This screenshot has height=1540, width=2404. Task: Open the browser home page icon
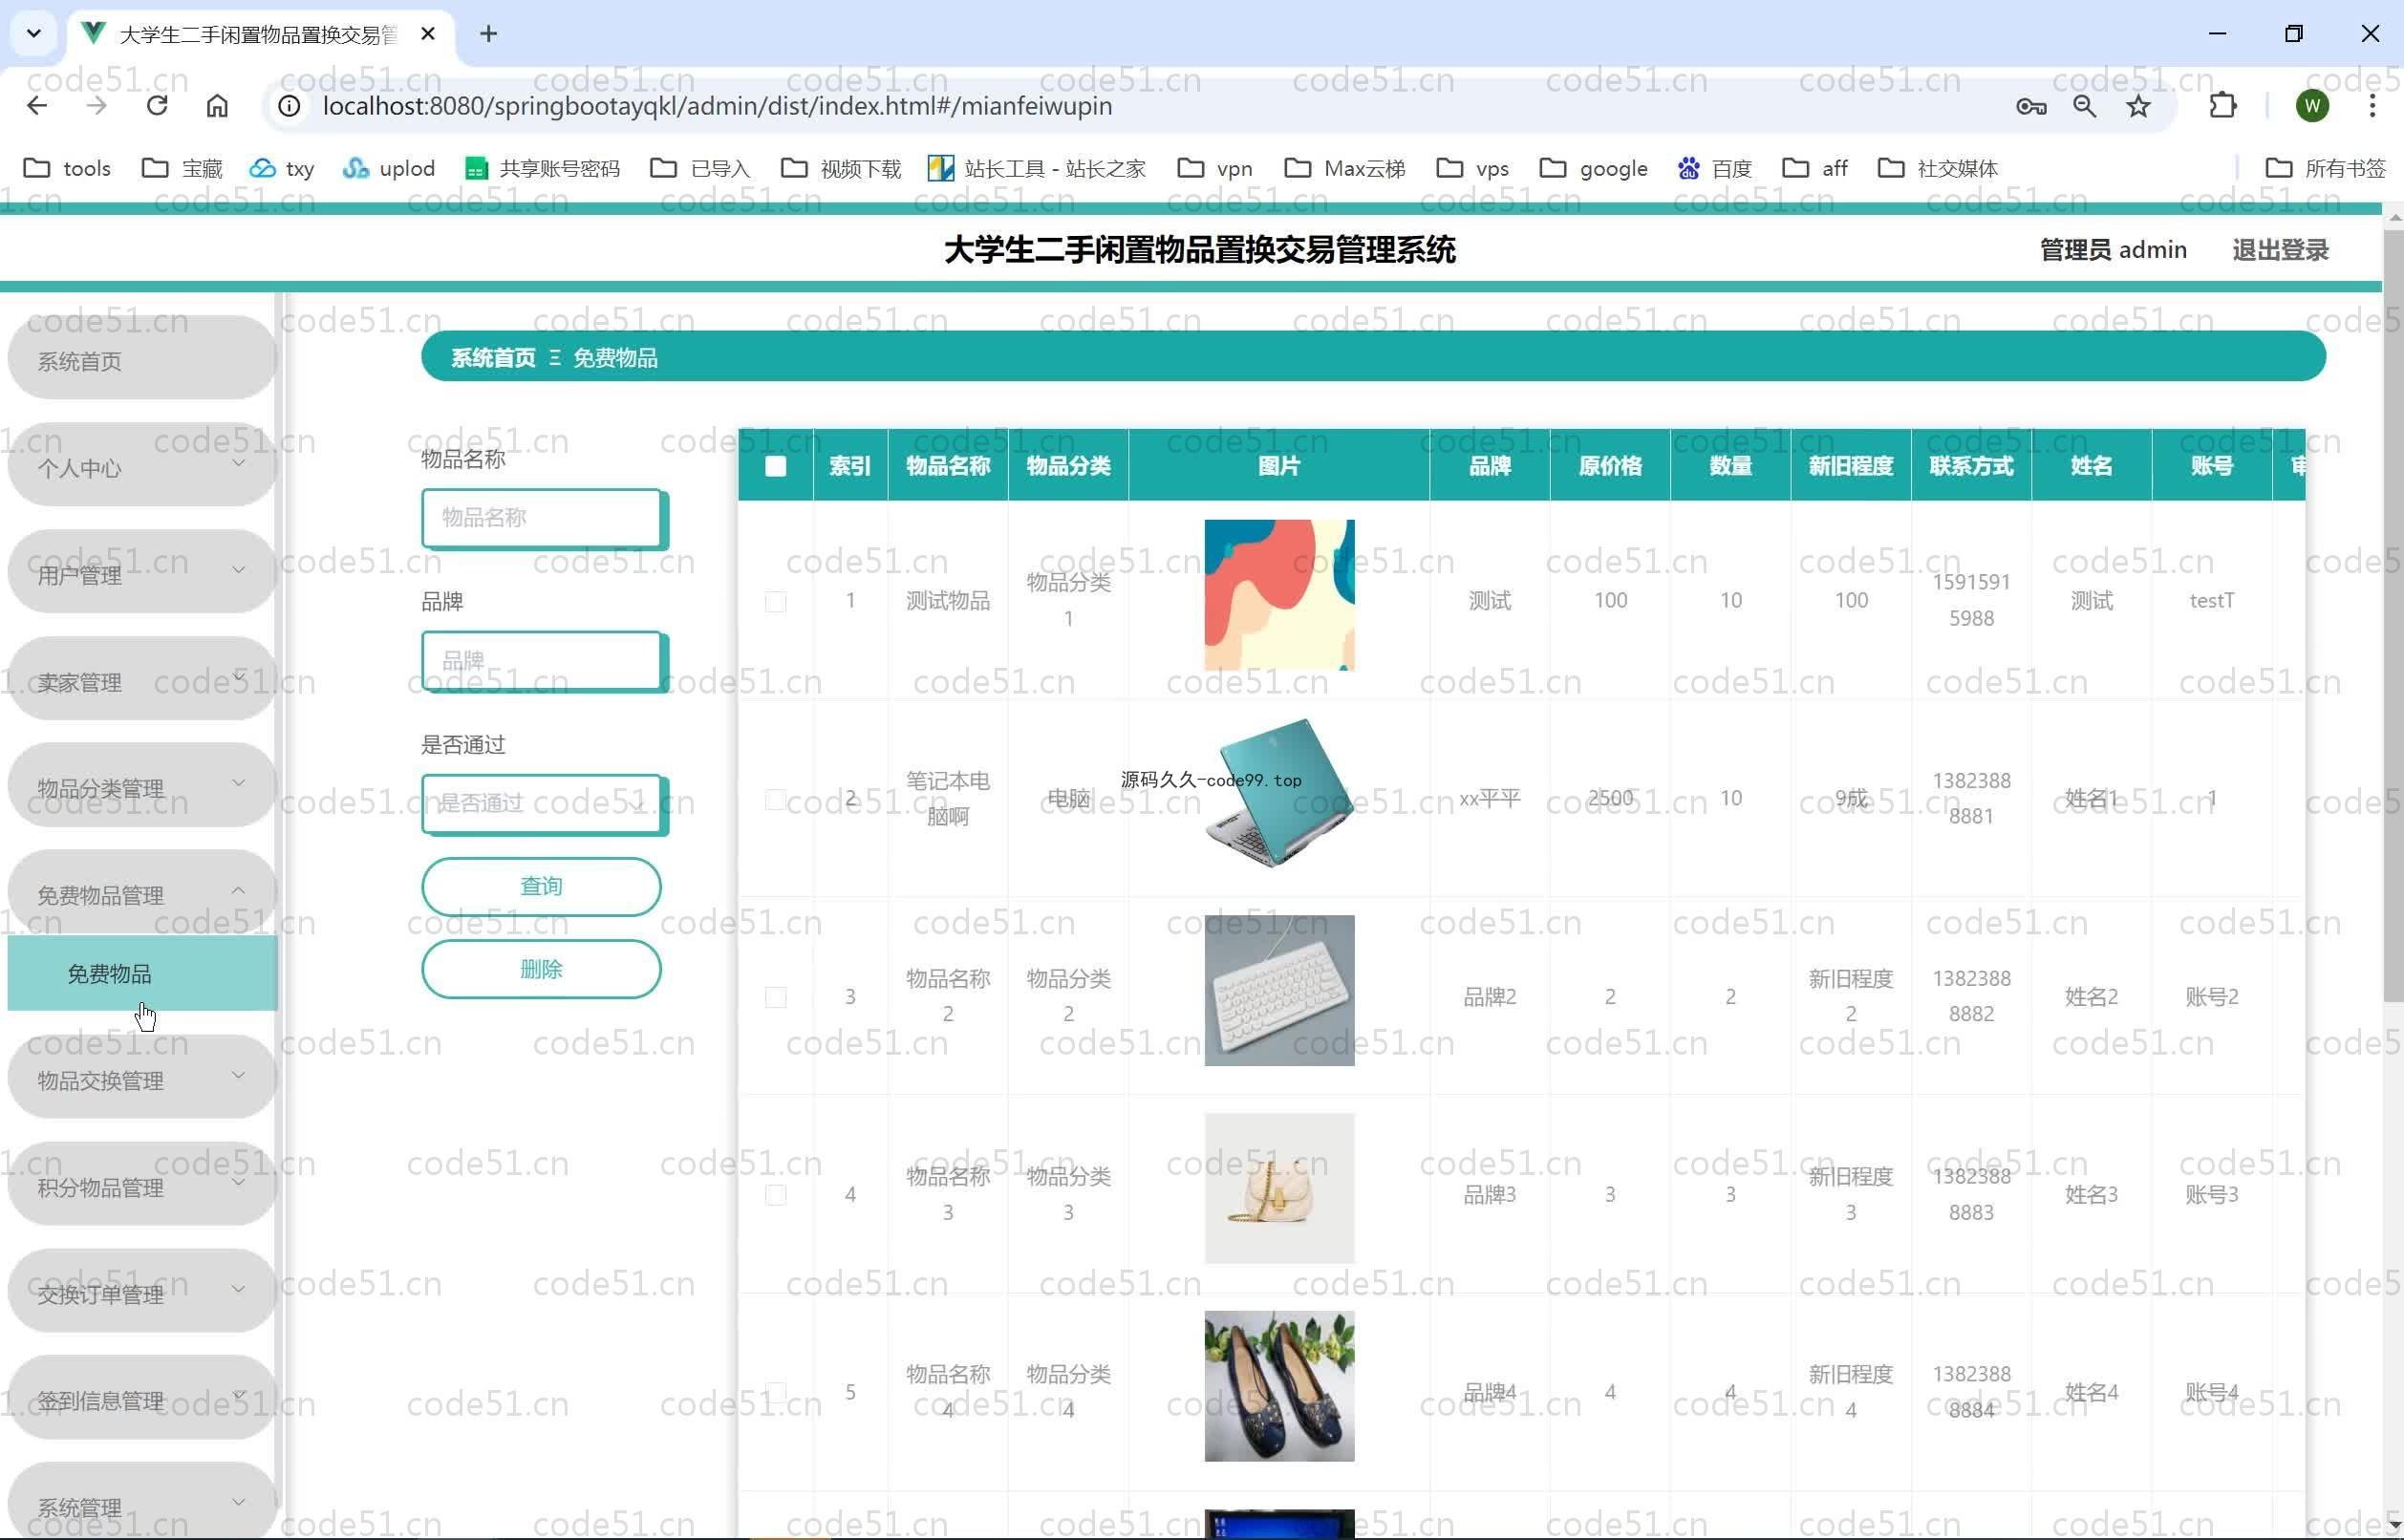[217, 106]
